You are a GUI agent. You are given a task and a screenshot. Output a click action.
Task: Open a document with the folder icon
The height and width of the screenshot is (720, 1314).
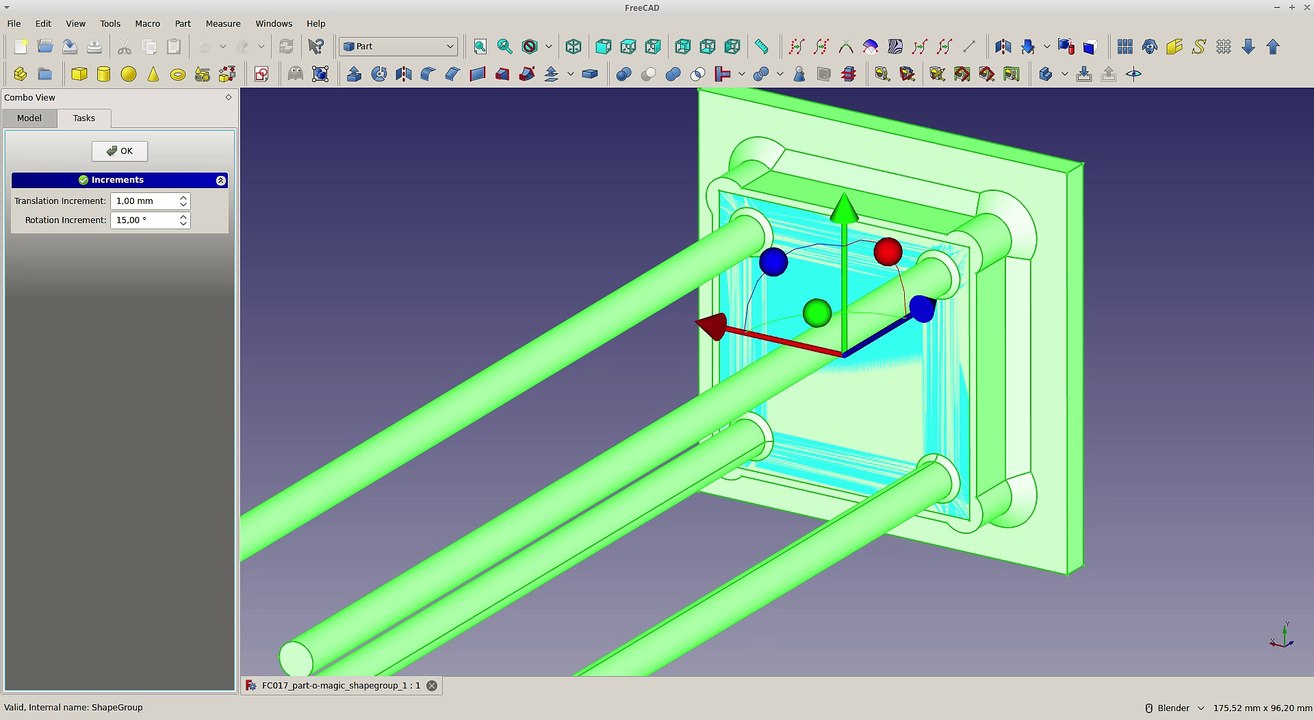[45, 46]
